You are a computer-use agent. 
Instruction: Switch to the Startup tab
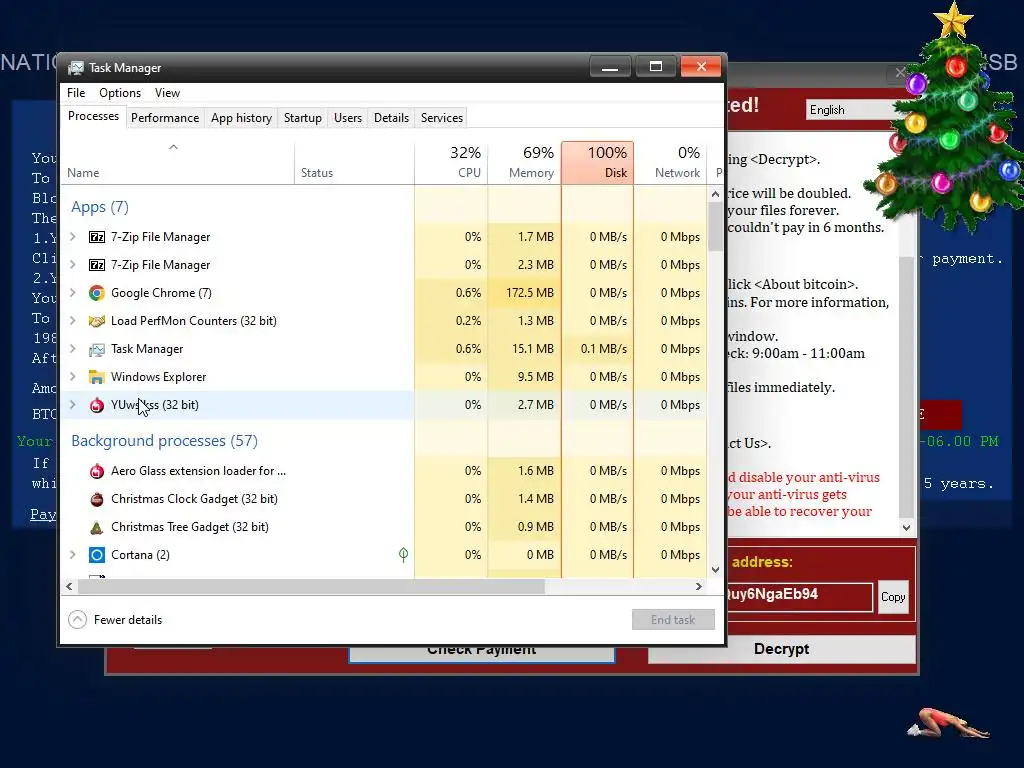pos(302,118)
